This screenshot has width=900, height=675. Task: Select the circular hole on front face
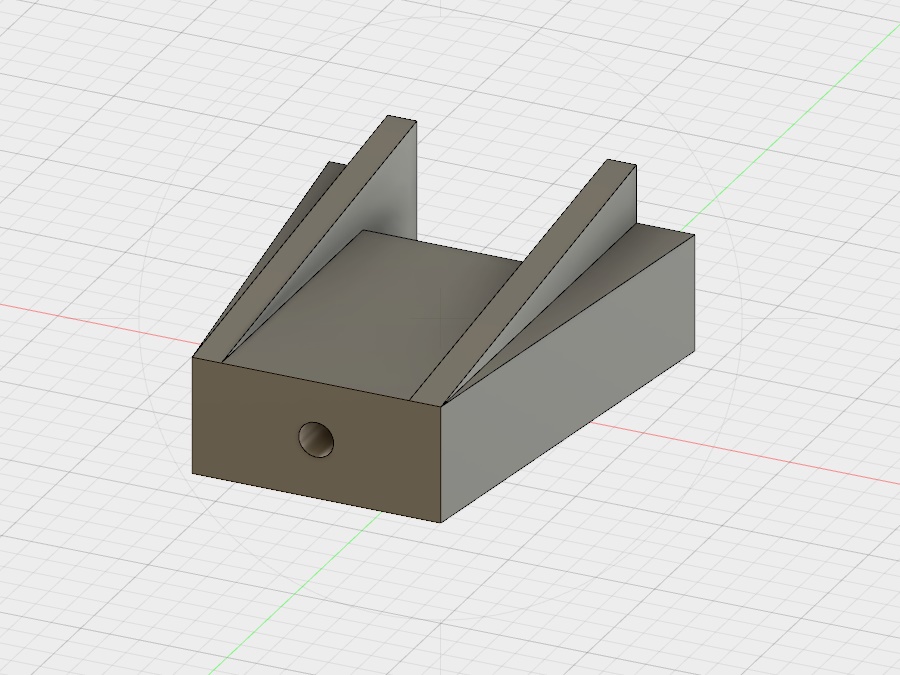click(x=316, y=440)
